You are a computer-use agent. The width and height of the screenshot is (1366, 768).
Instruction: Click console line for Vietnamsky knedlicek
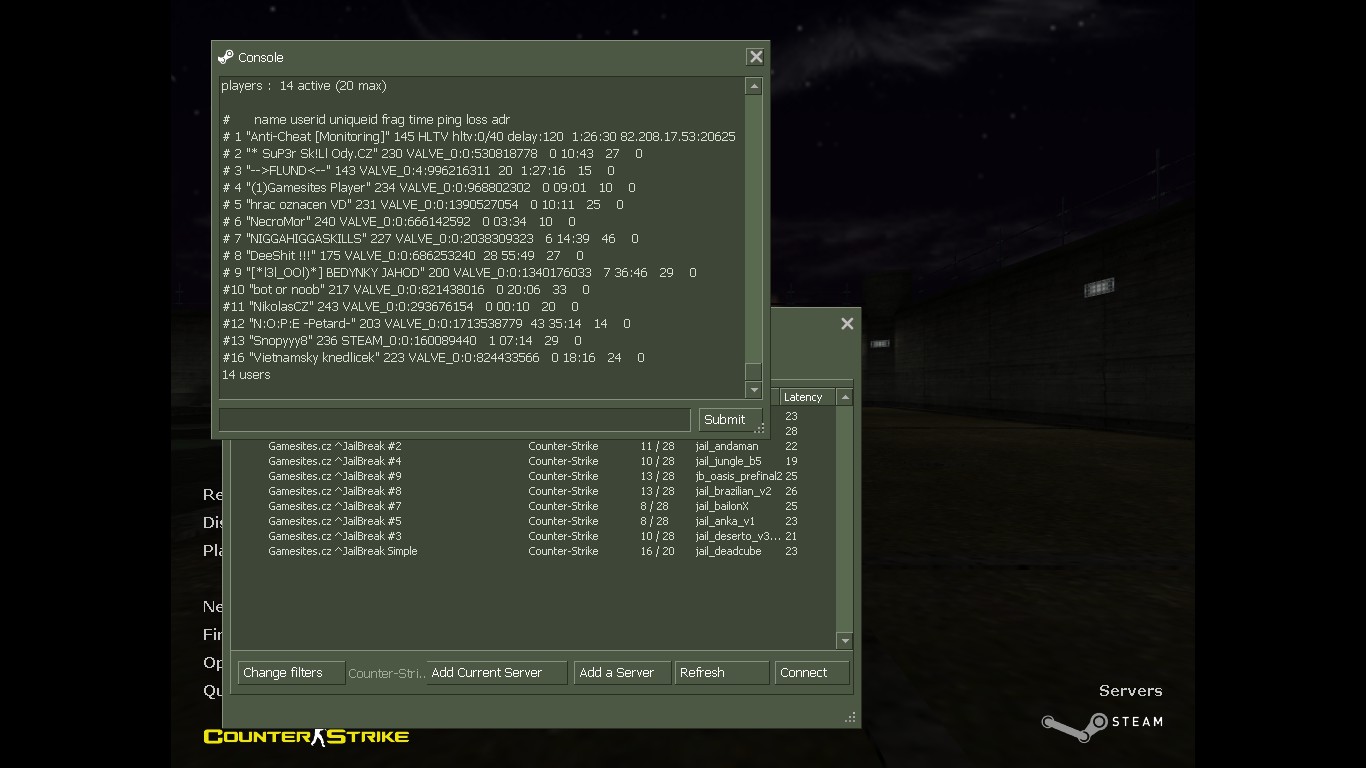pyautogui.click(x=433, y=357)
